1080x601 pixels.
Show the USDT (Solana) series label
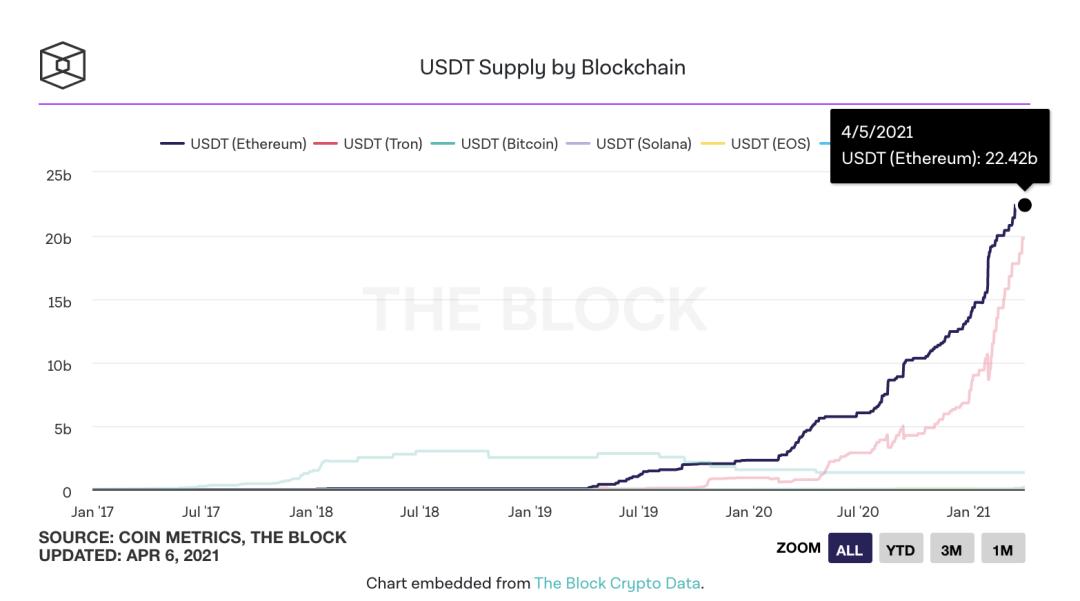(643, 144)
